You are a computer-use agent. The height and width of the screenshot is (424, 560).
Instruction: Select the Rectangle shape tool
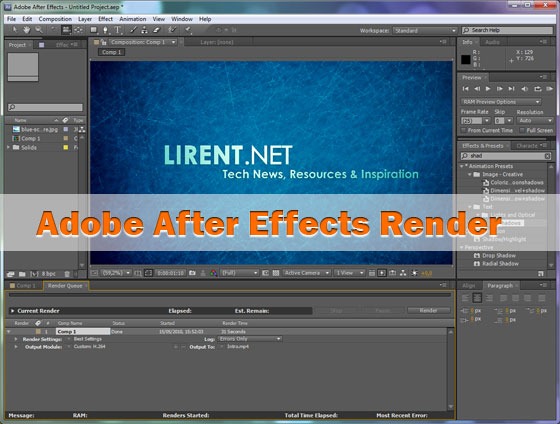point(94,30)
